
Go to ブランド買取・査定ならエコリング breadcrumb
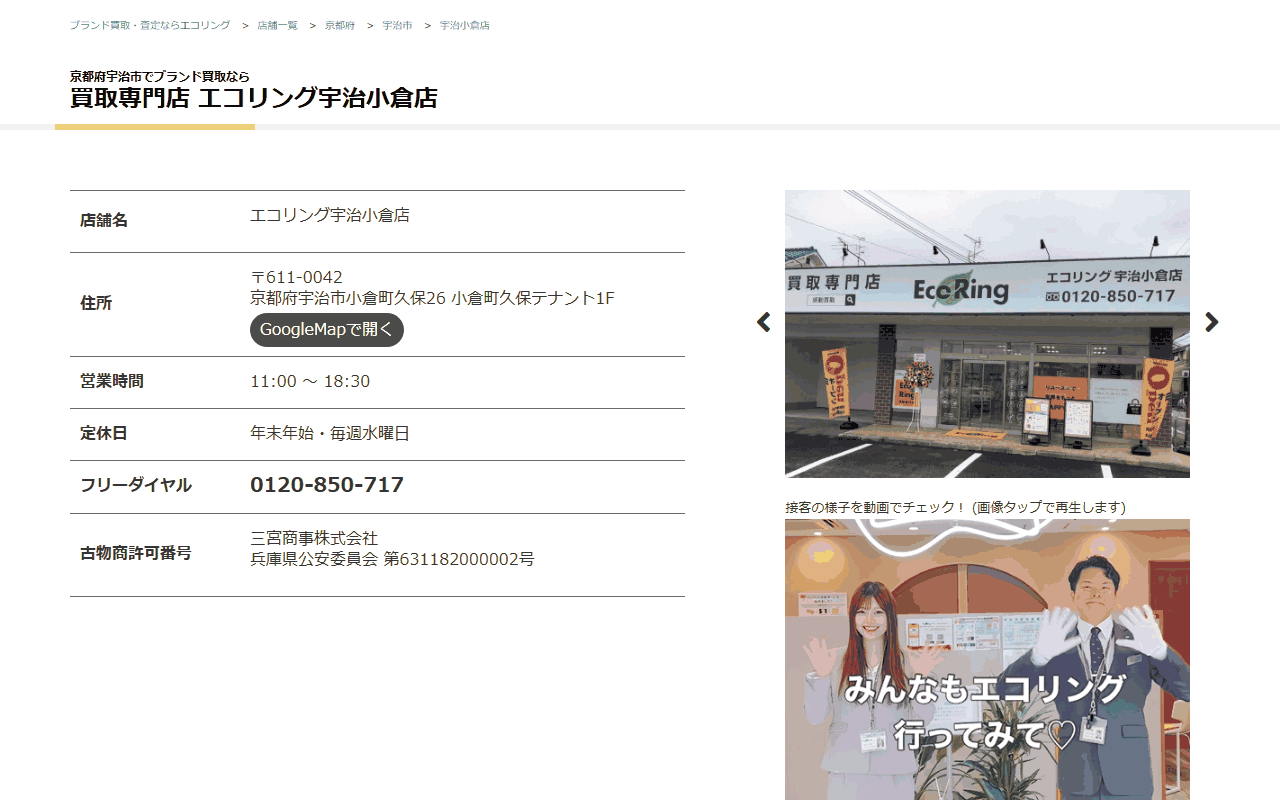coord(150,25)
